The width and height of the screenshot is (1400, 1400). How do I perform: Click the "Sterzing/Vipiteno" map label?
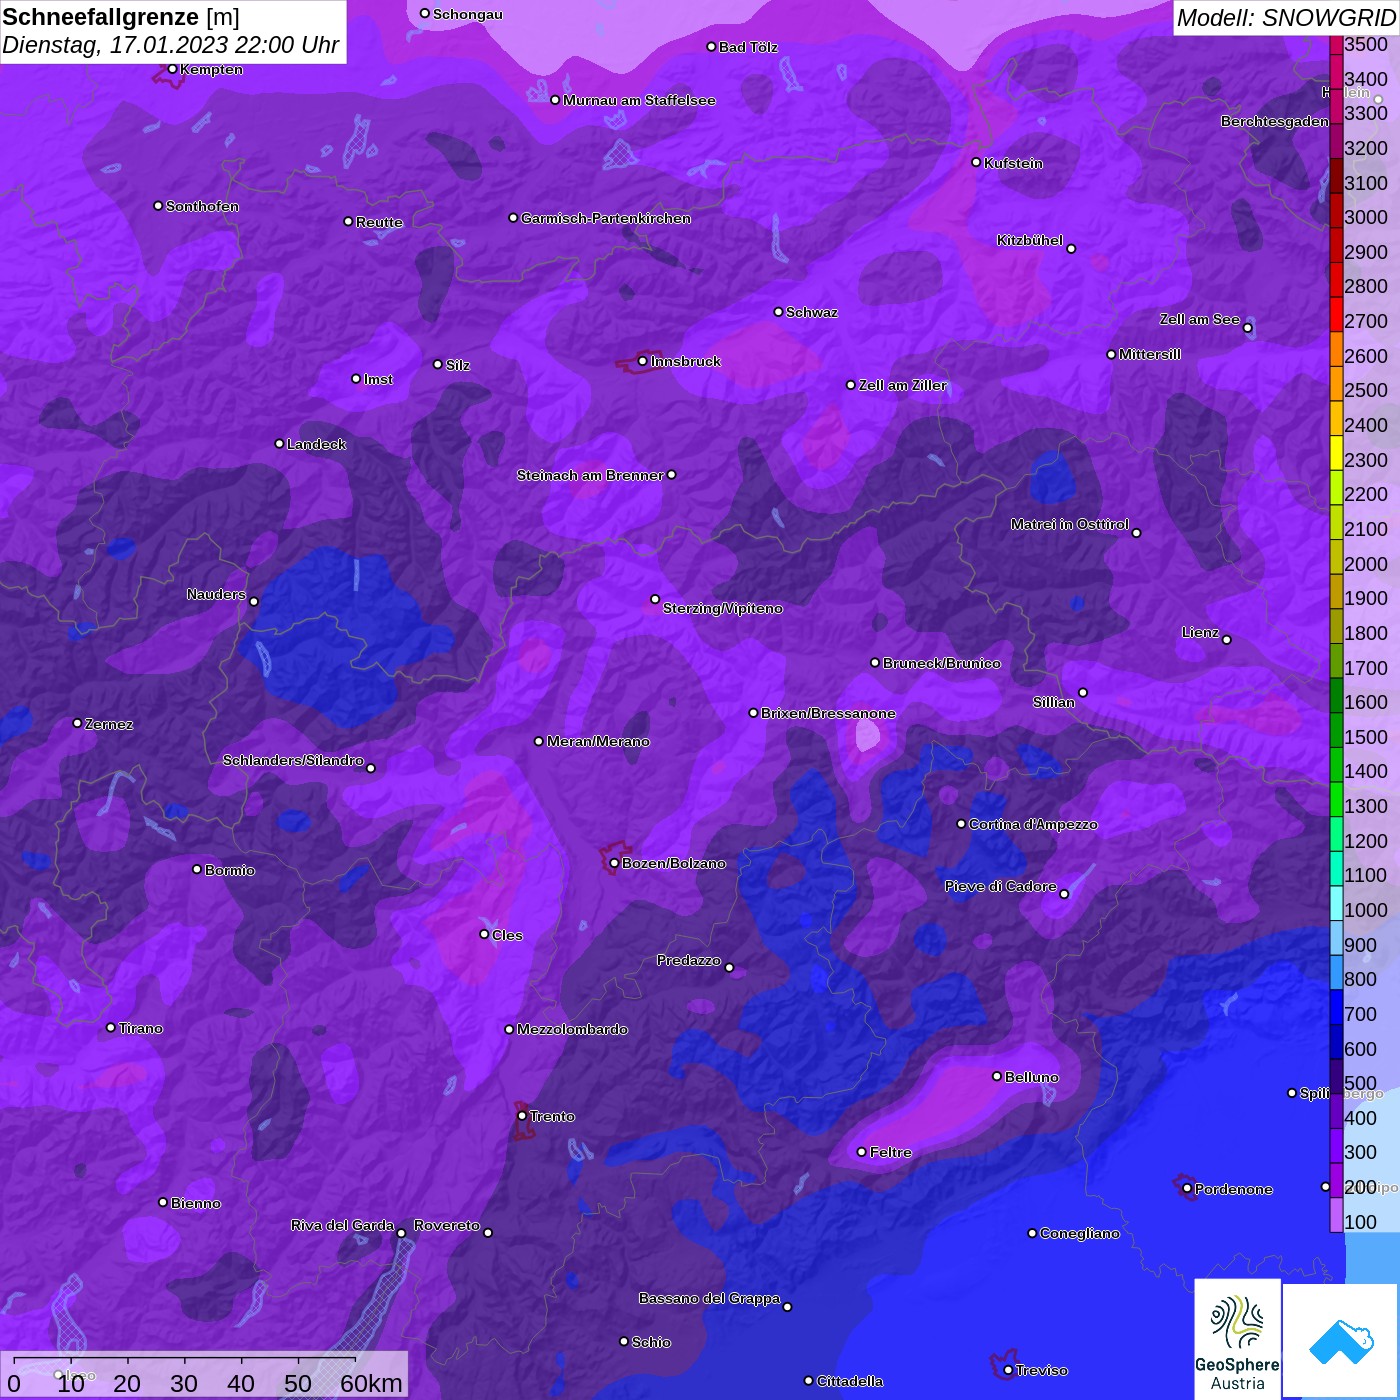click(x=723, y=608)
